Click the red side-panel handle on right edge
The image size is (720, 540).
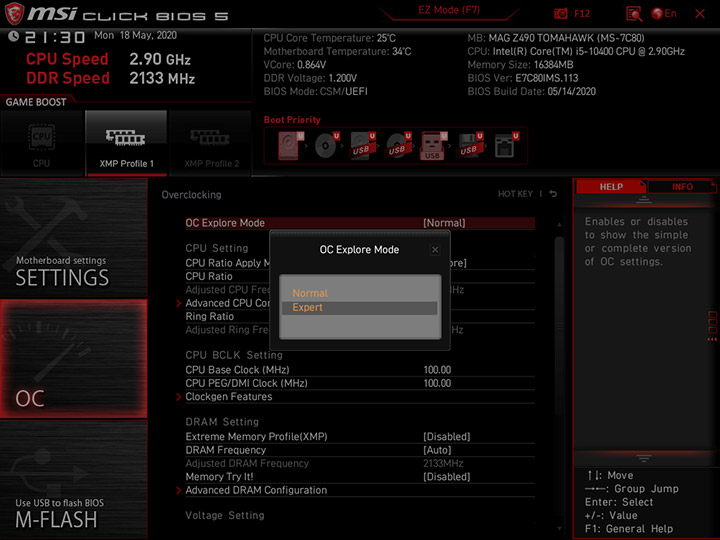coord(712,326)
